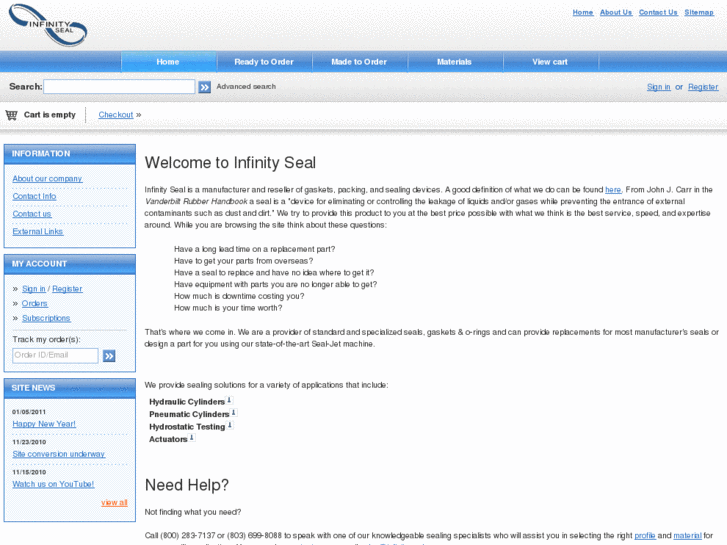Image resolution: width=727 pixels, height=545 pixels.
Task: Focus the Order ID/Email field
Action: (55, 355)
